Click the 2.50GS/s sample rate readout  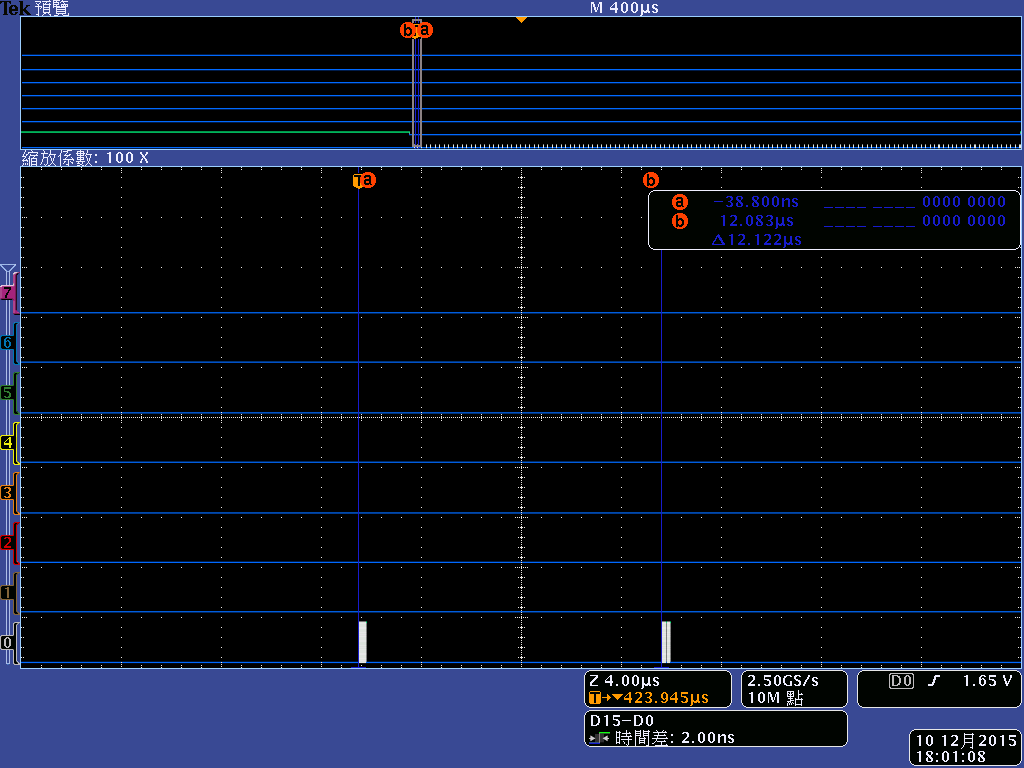coord(782,681)
